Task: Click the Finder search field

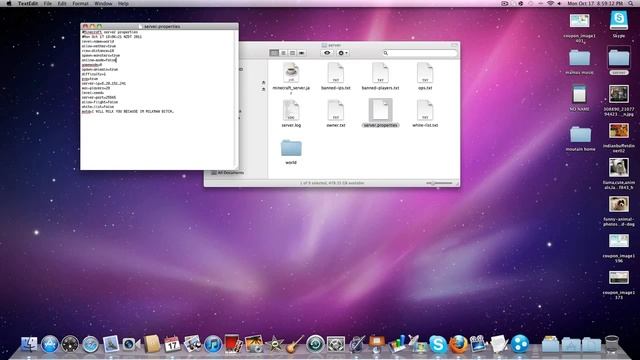Action: [x=420, y=53]
